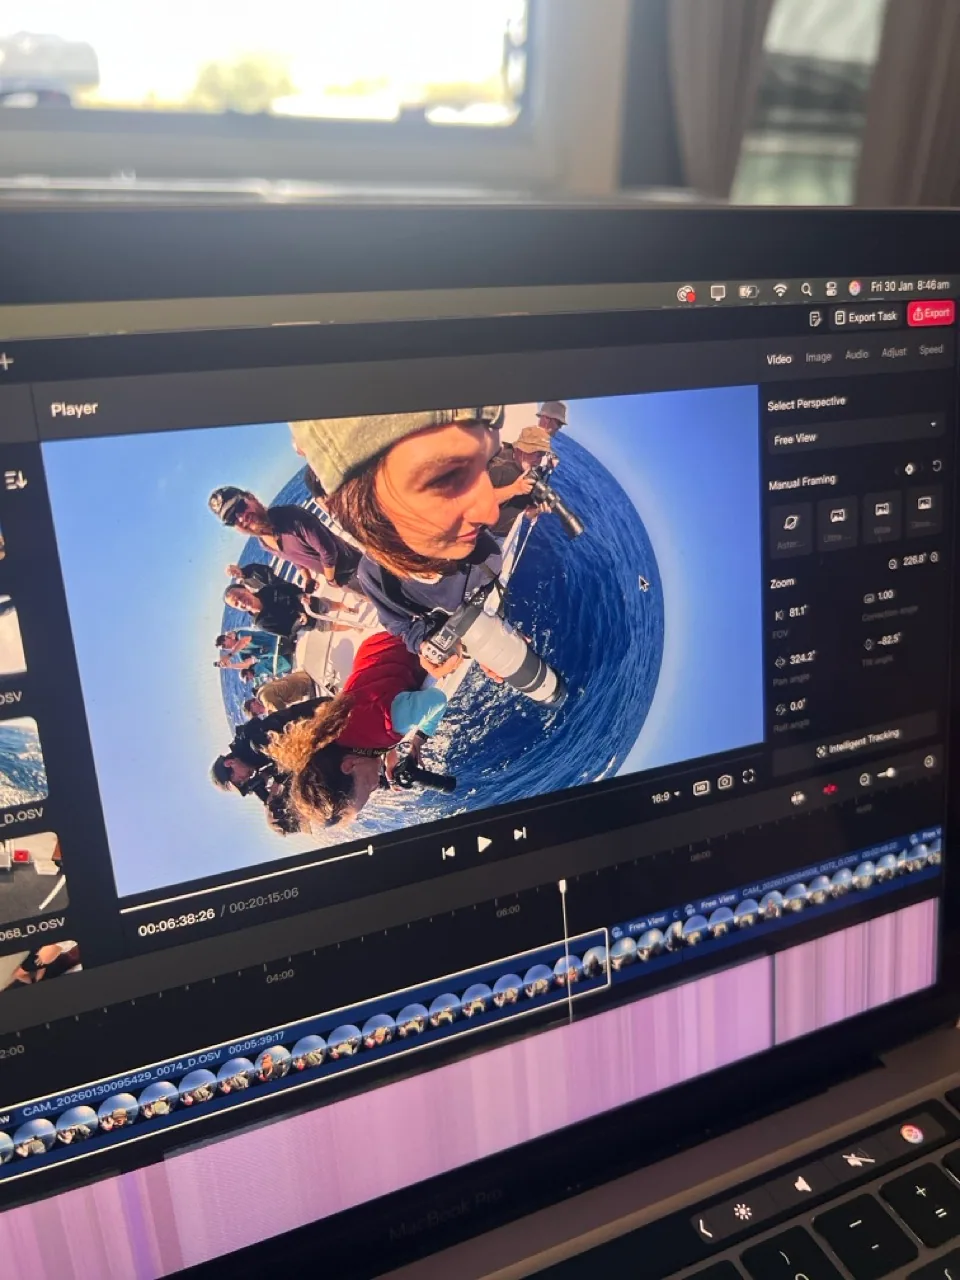
Task: Take a snapshot with the camera icon
Action: (724, 782)
